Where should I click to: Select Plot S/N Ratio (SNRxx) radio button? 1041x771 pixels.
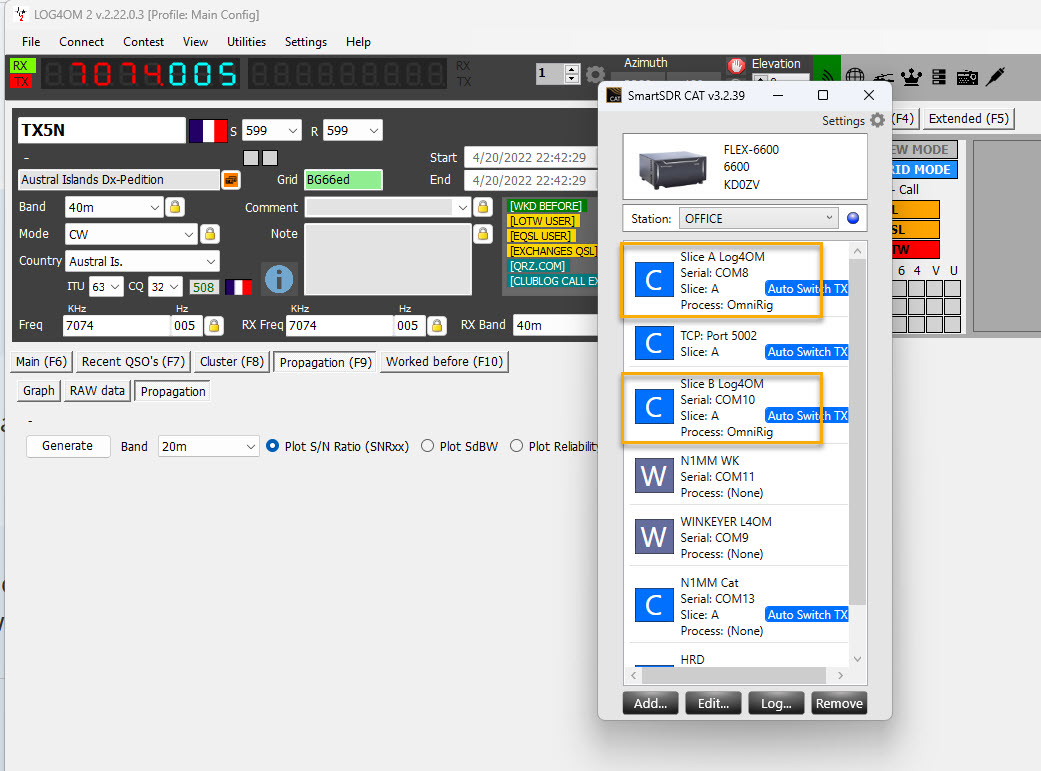(x=272, y=446)
